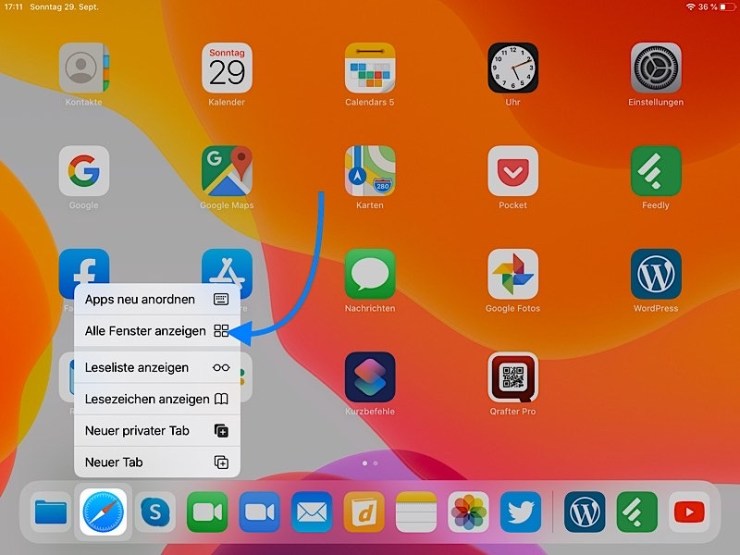740x555 pixels.
Task: Open Photos app in dock
Action: [468, 512]
